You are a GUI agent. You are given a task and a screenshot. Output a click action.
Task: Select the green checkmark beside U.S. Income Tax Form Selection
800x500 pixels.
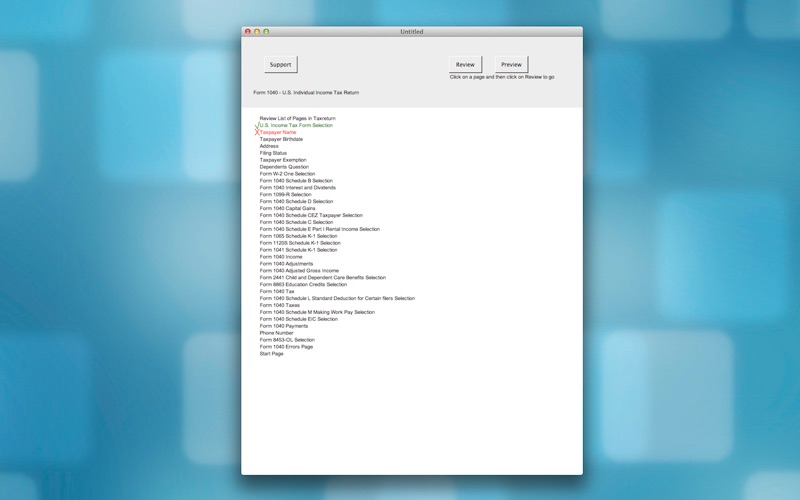257,125
